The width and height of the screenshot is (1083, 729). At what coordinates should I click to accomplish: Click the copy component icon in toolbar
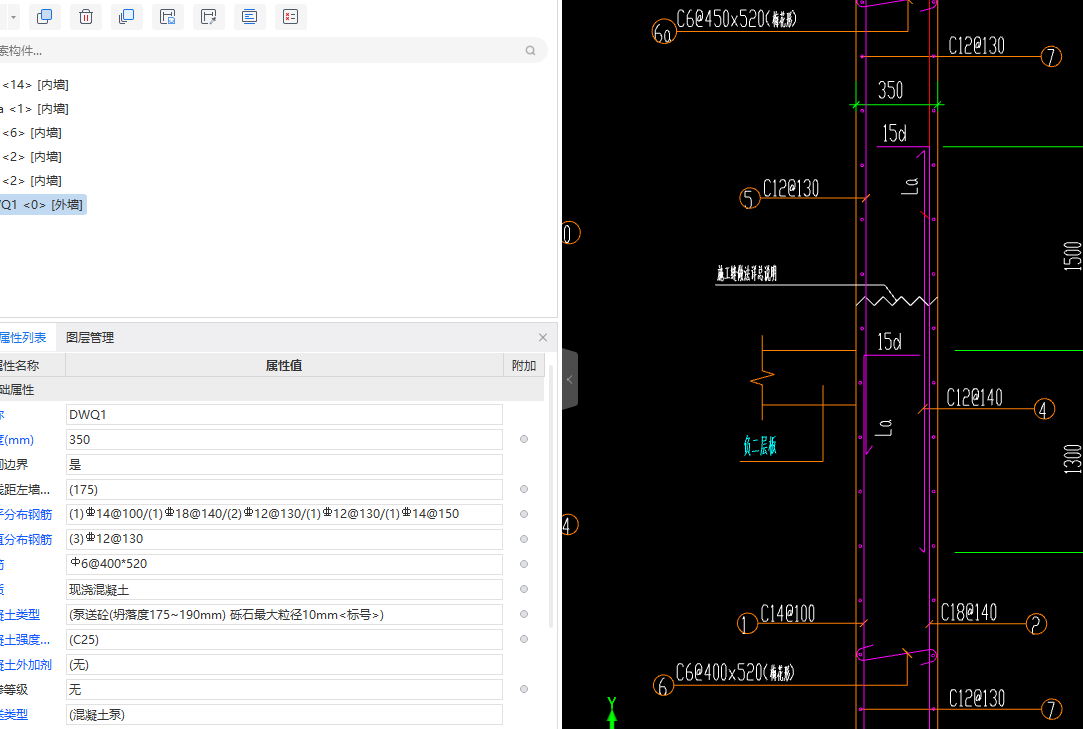click(44, 17)
